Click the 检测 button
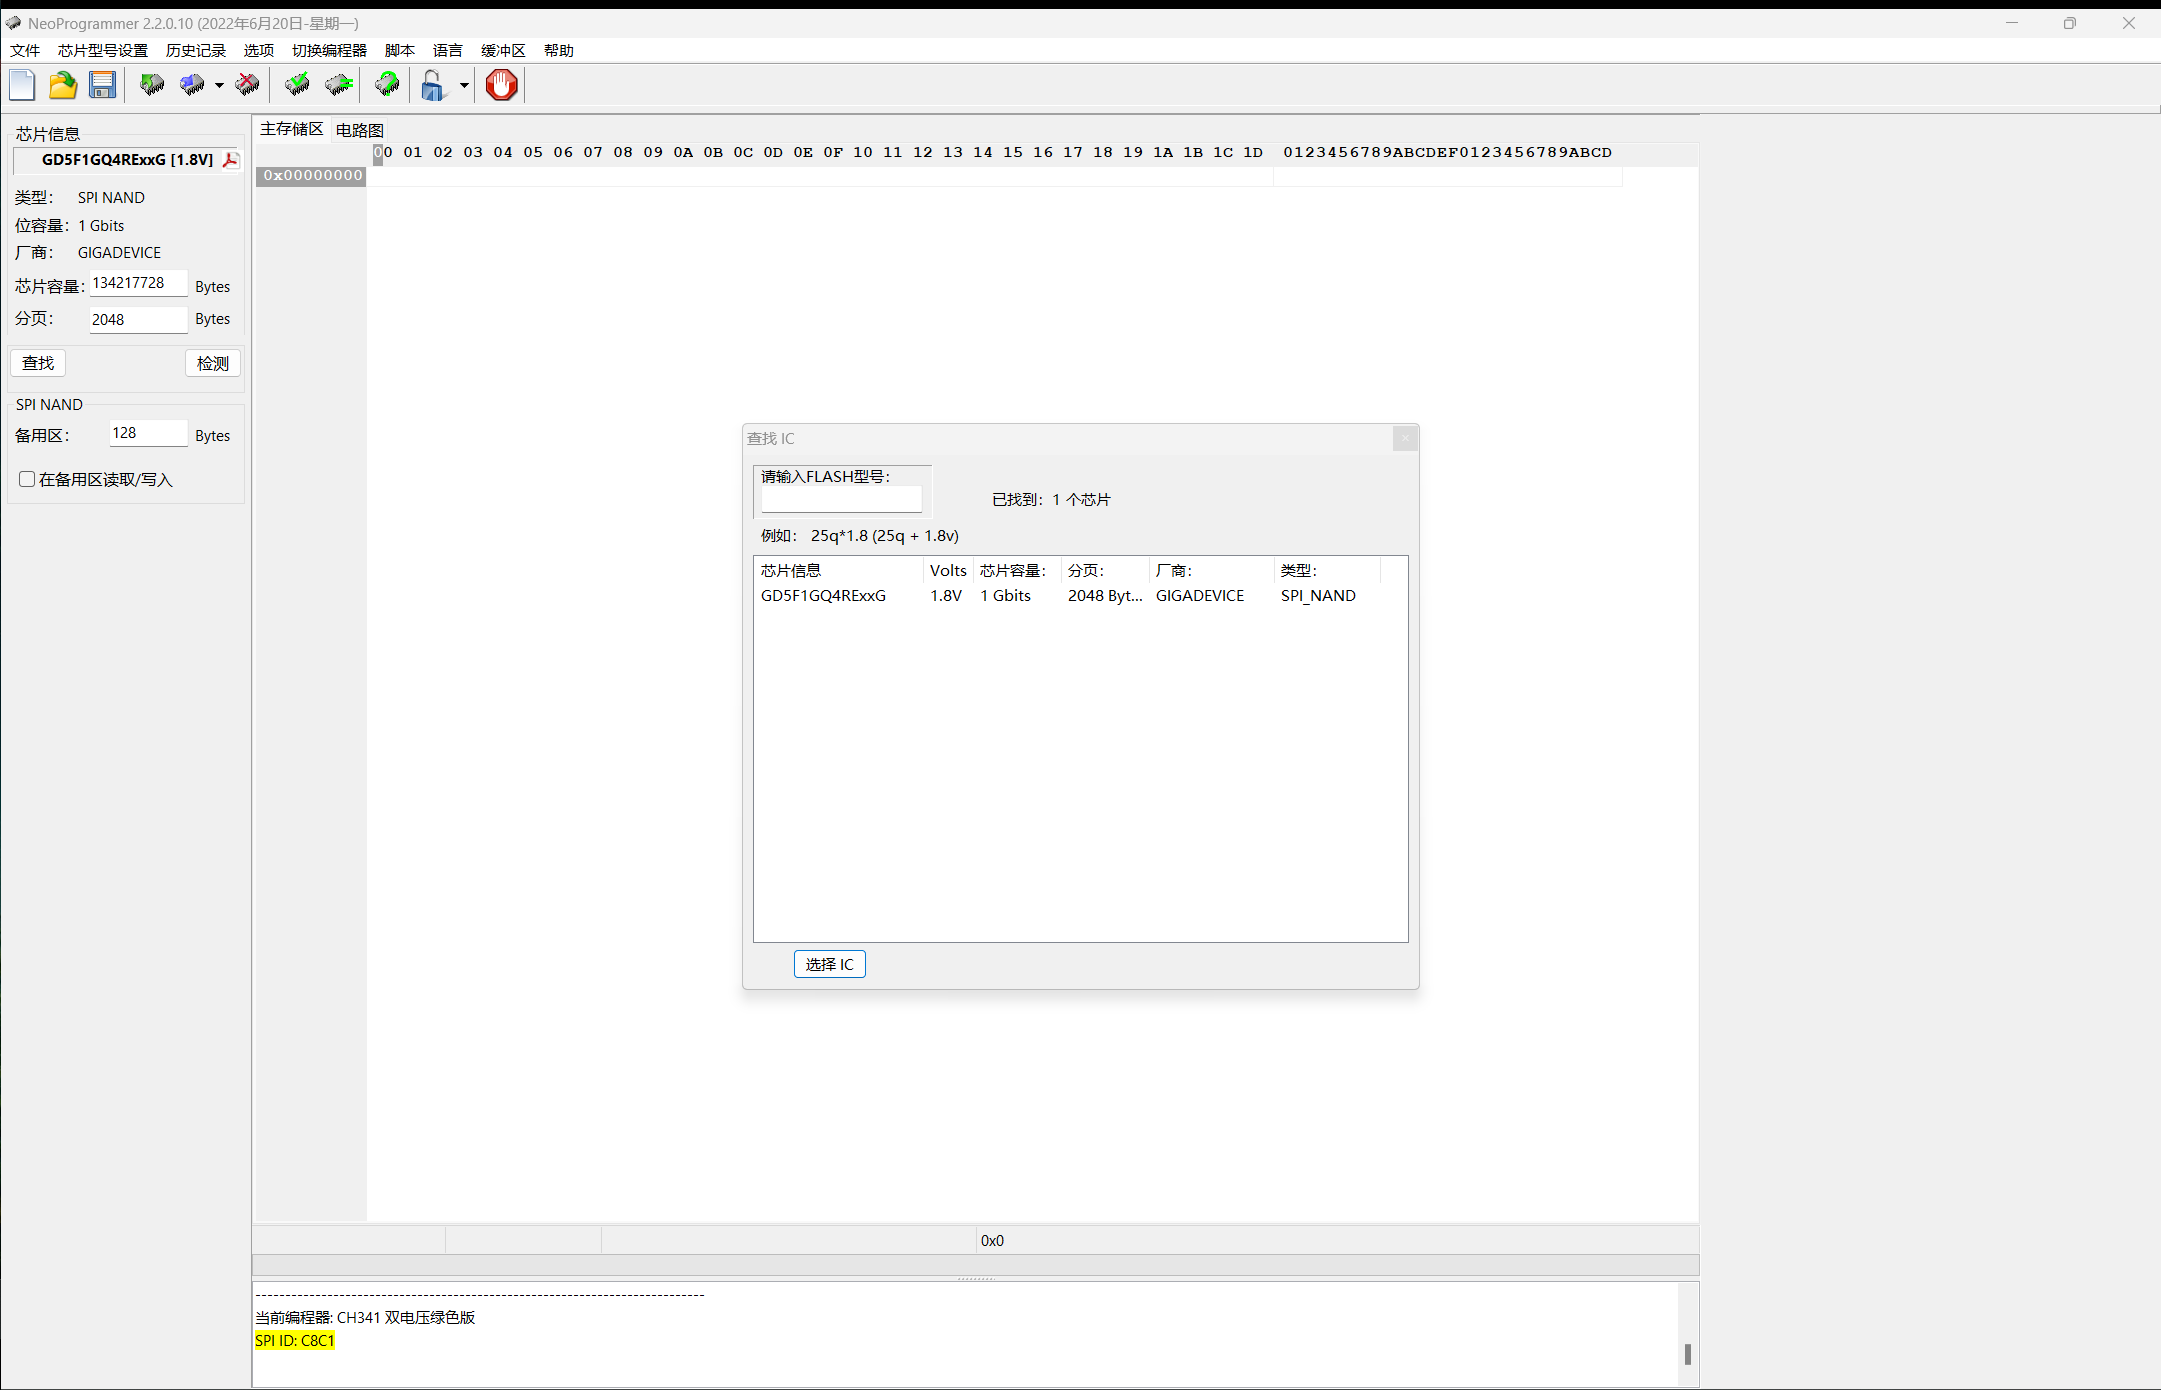 coord(212,363)
